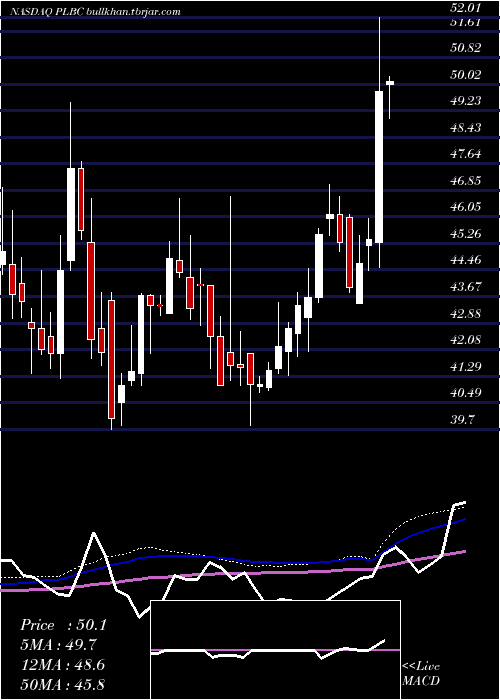
Task: Click the tall white breakout candle near 49.8
Action: point(379,167)
